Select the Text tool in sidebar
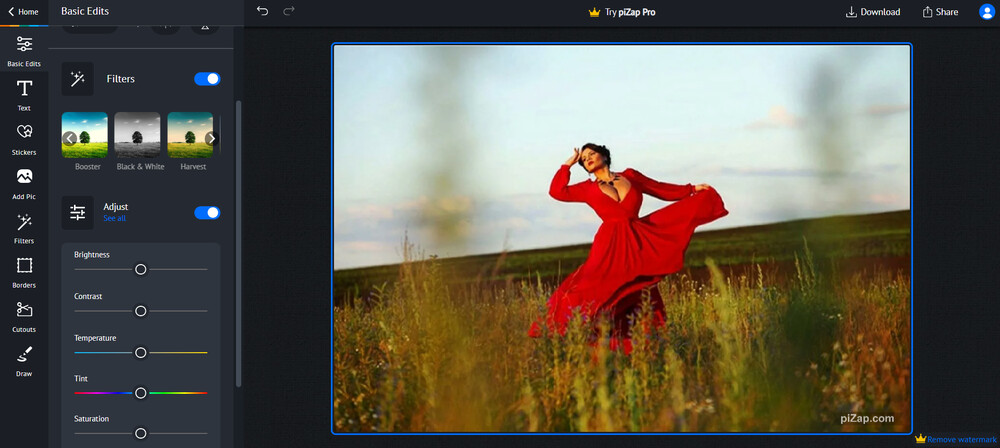 click(24, 96)
